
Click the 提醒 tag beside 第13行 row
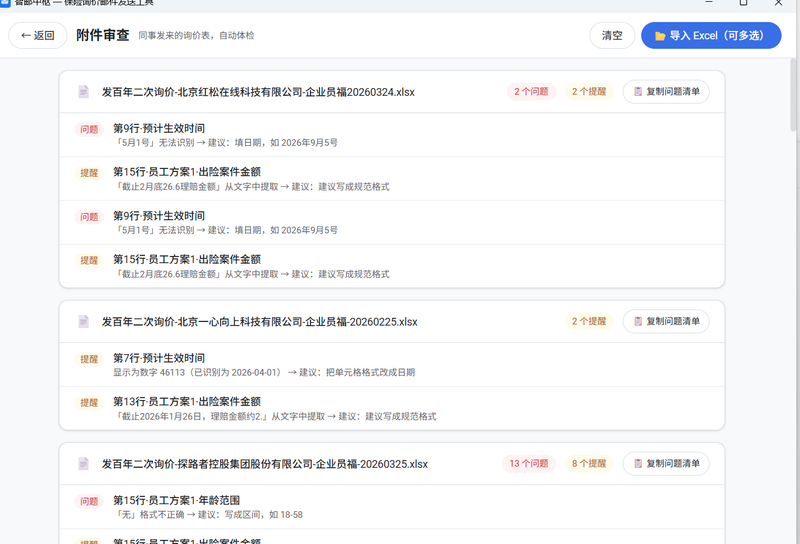point(89,403)
